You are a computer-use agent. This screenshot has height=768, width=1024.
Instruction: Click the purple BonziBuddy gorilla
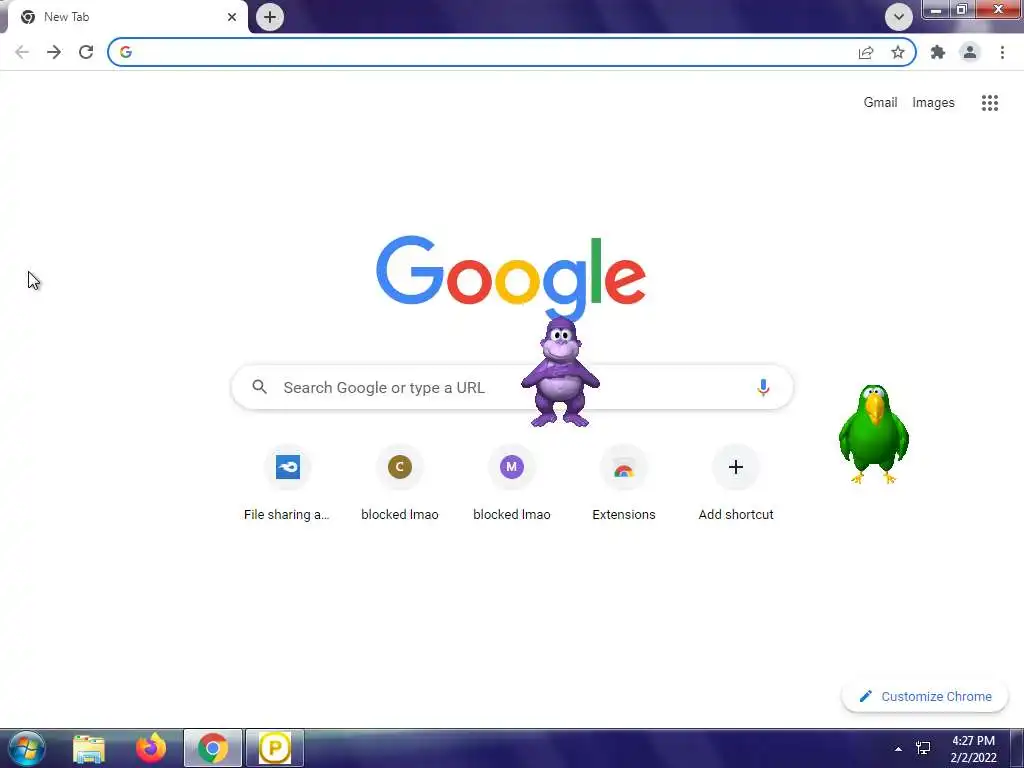coord(560,372)
